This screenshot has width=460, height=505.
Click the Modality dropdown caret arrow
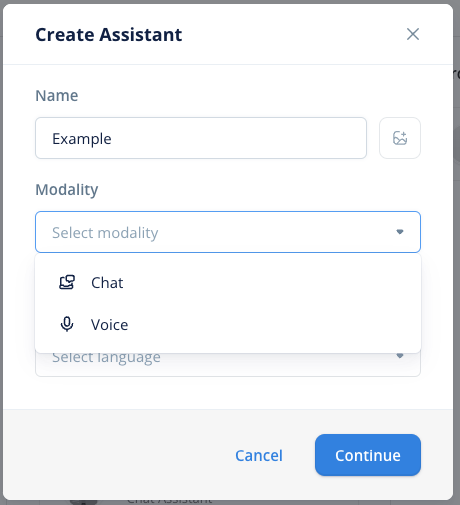tap(400, 232)
